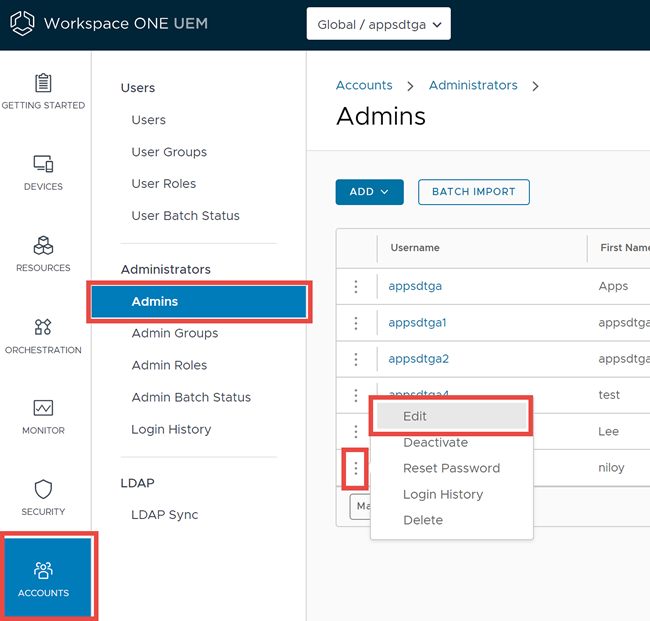Open Admin Batch Status in the side menu
This screenshot has width=650, height=621.
pyautogui.click(x=191, y=397)
